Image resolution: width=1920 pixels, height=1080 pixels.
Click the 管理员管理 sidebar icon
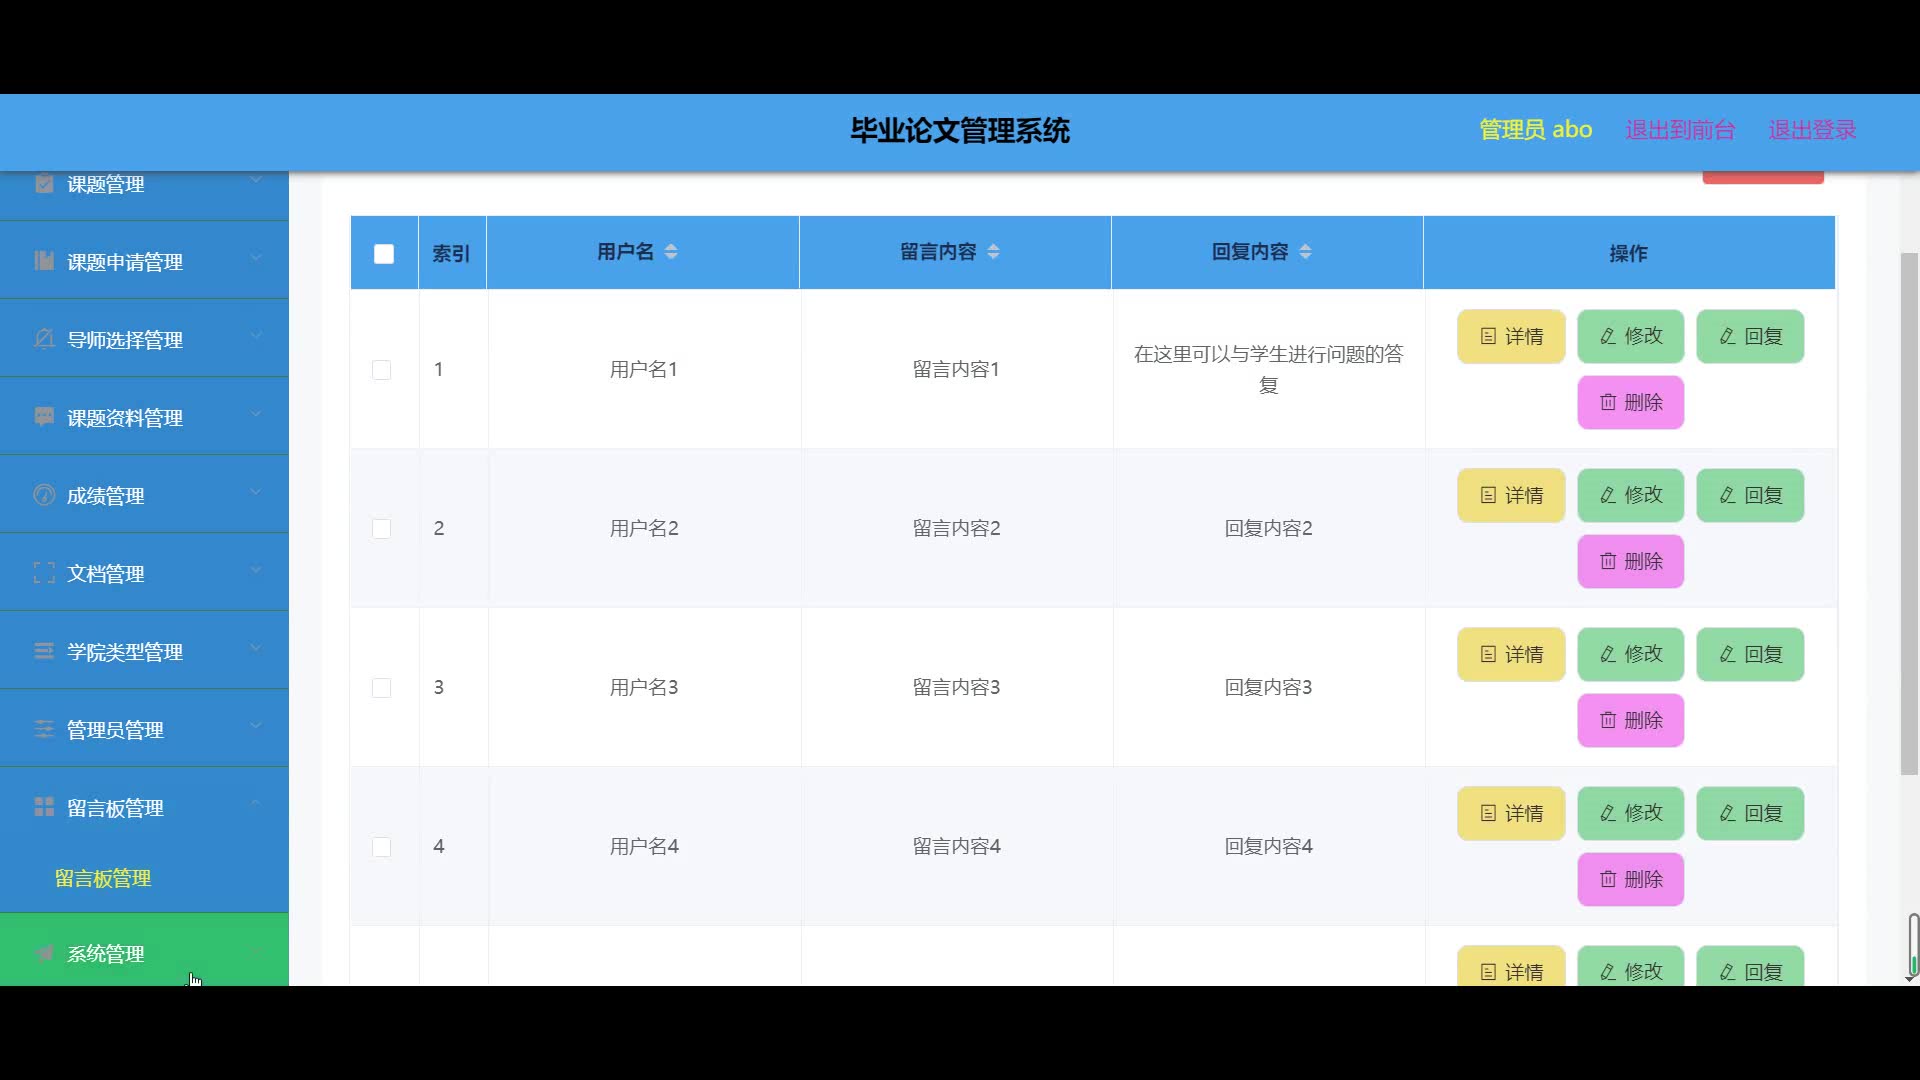(x=44, y=729)
